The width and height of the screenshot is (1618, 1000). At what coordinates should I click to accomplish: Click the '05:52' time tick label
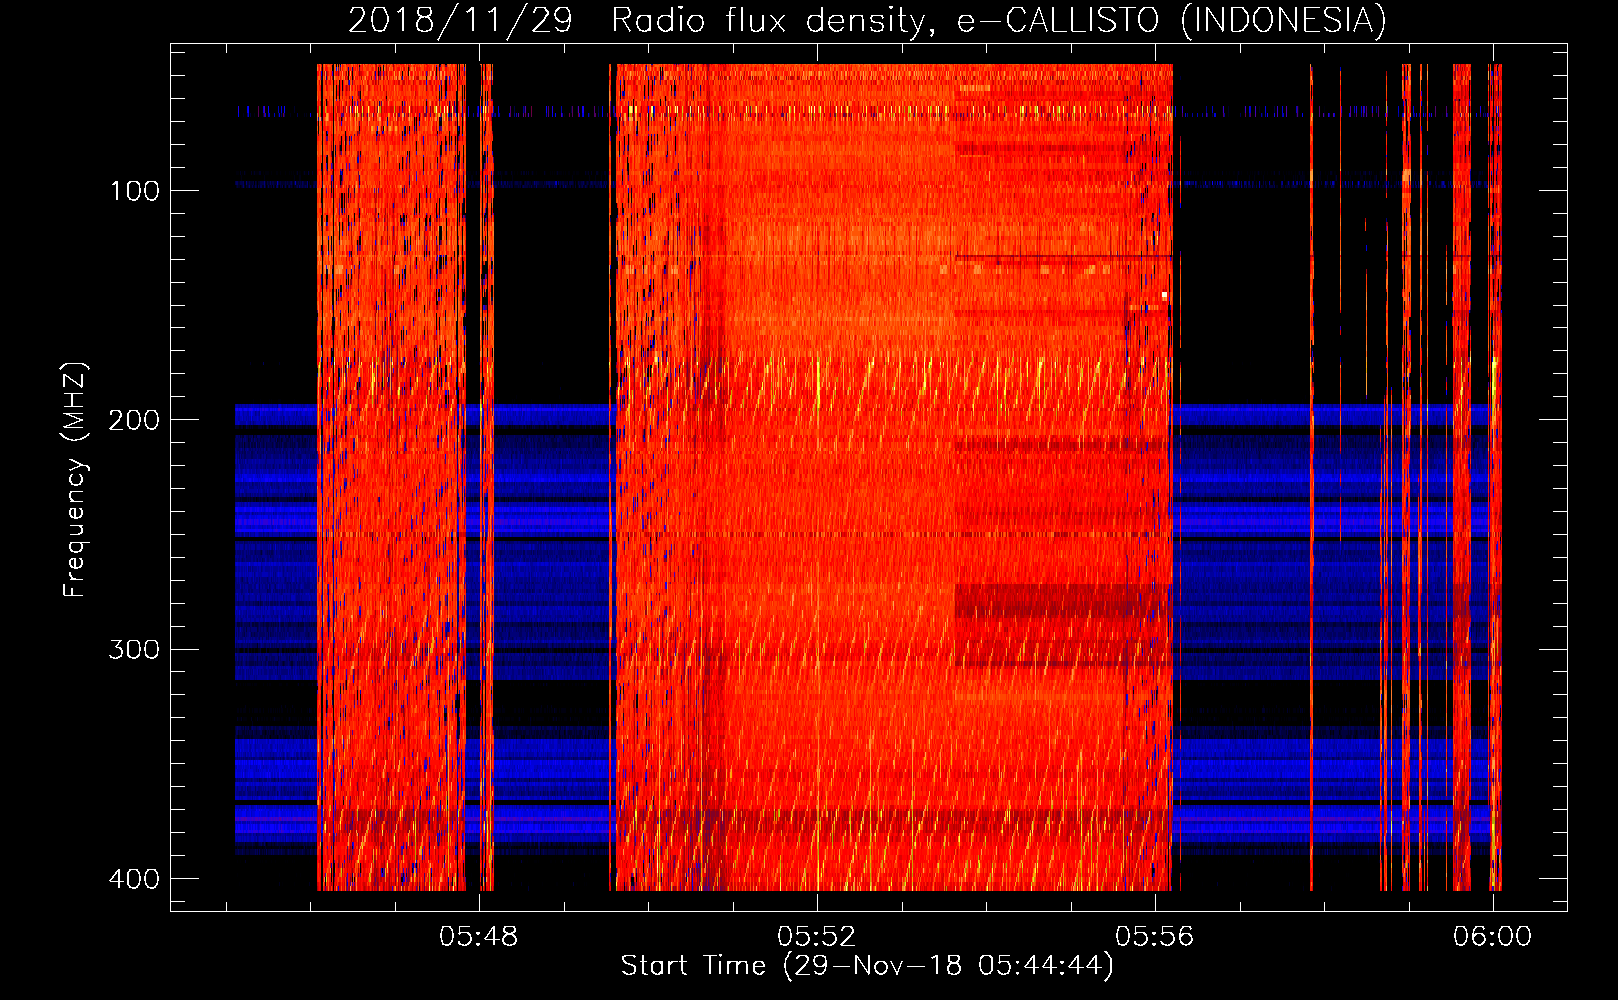817,936
